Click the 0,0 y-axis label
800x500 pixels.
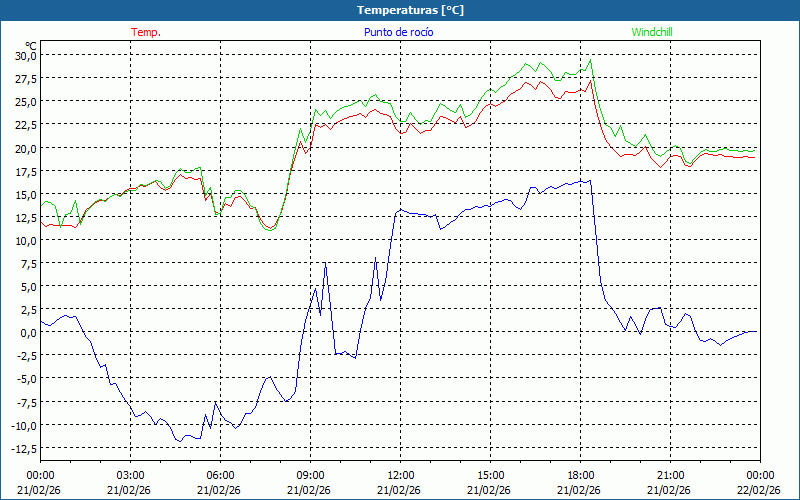(28, 333)
